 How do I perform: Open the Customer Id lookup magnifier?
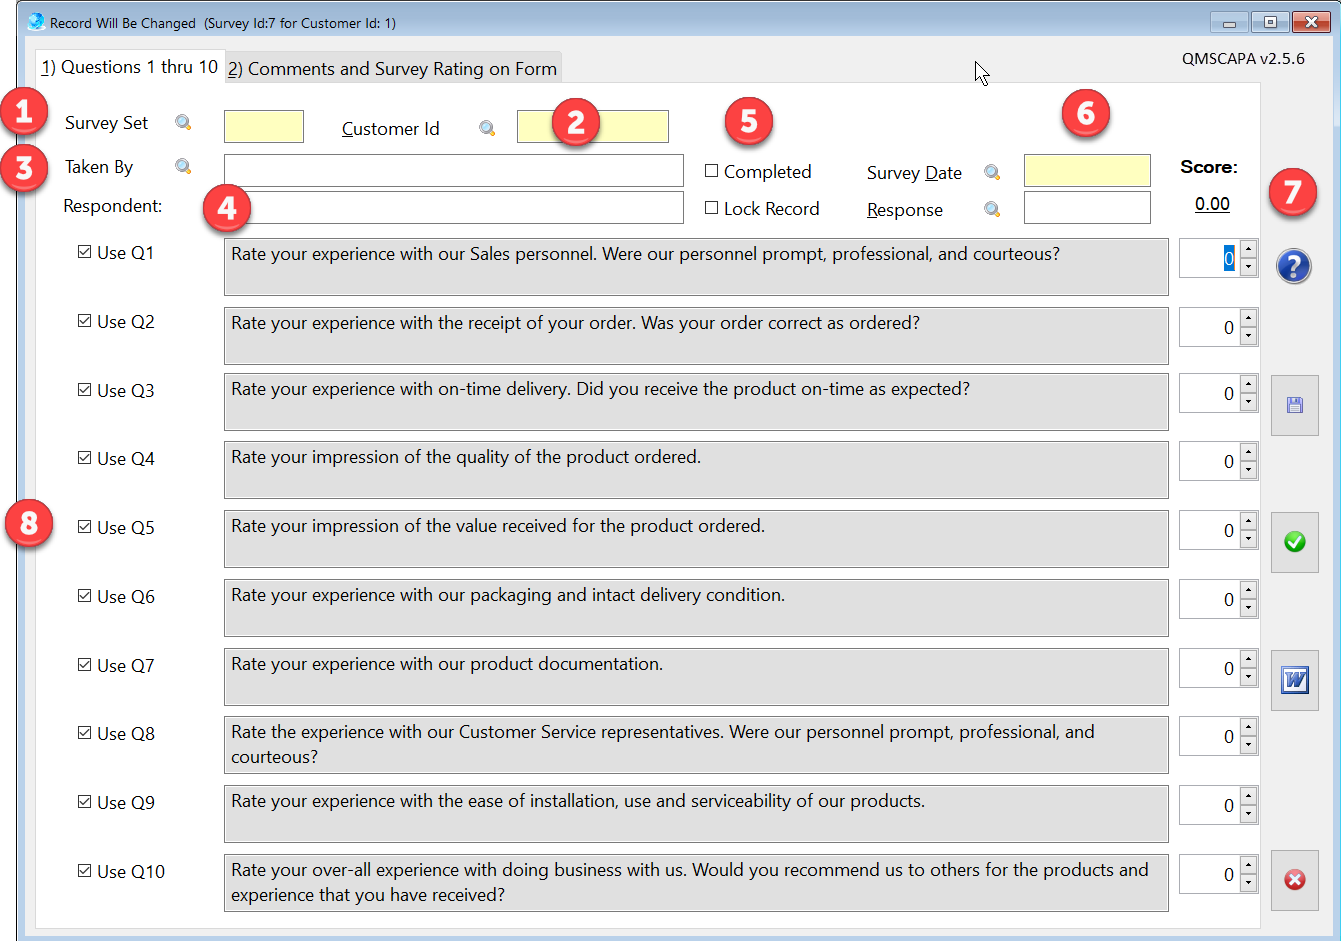[487, 128]
